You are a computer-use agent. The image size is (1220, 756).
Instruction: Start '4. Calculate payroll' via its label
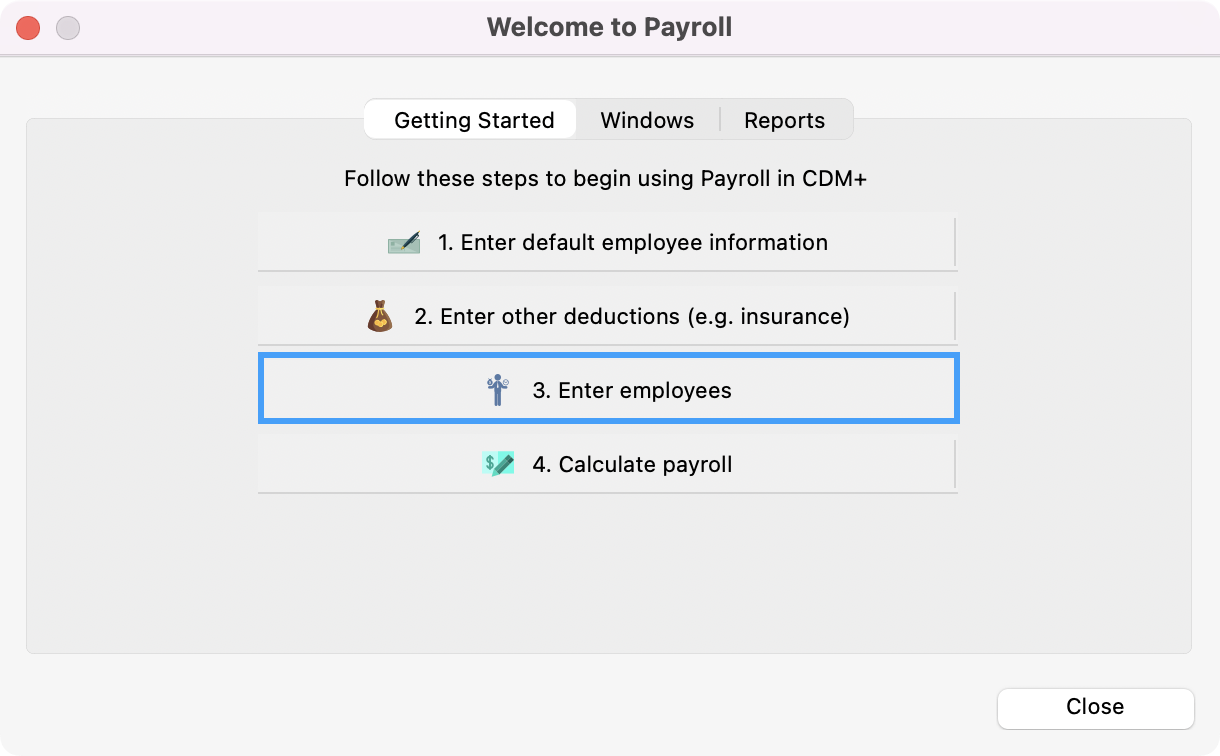pyautogui.click(x=632, y=464)
